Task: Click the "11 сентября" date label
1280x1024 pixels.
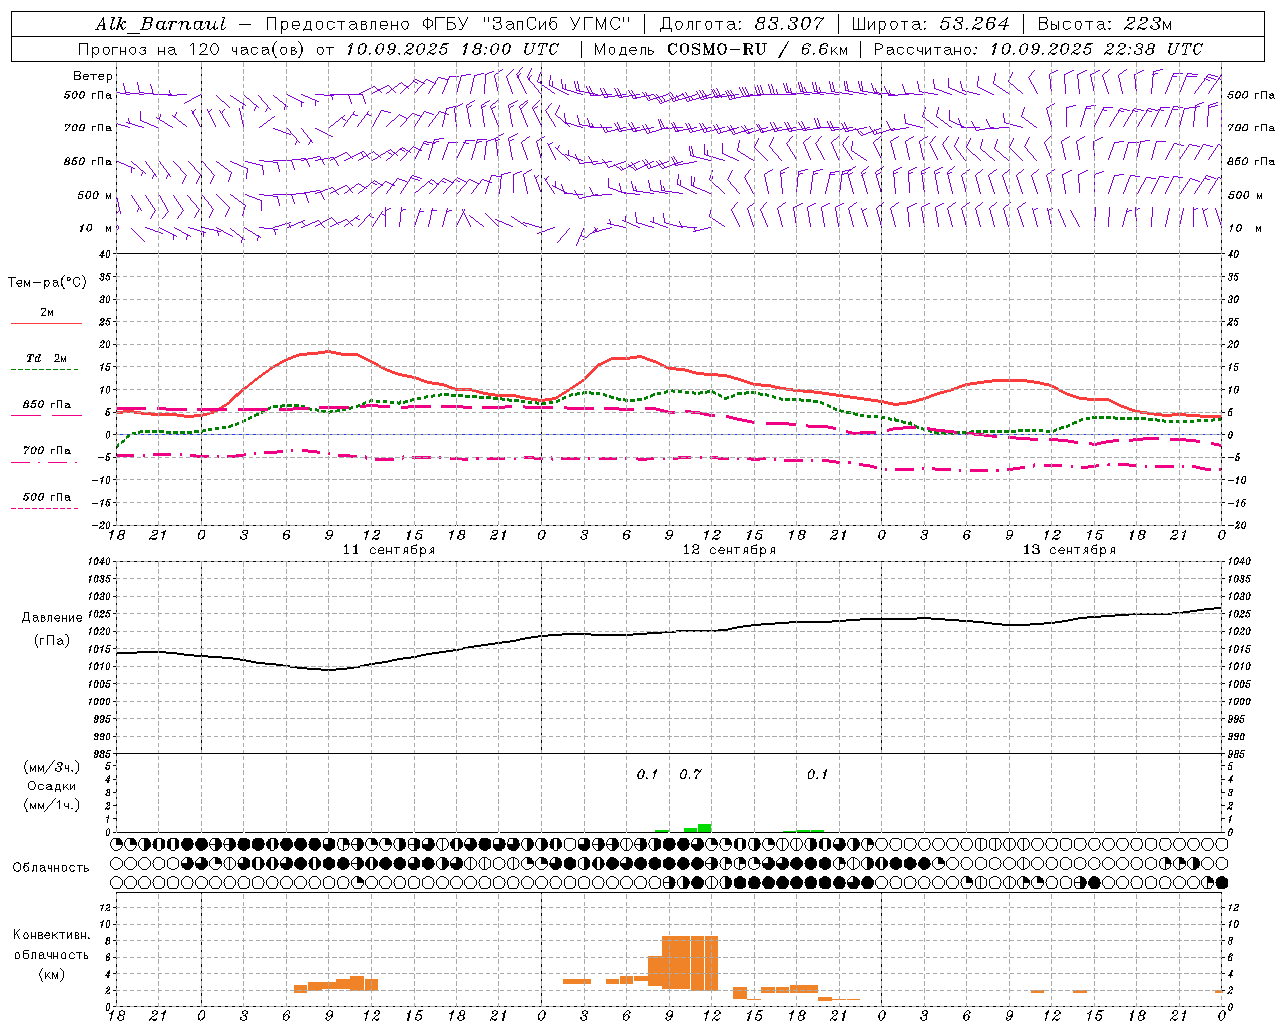Action: click(x=389, y=550)
